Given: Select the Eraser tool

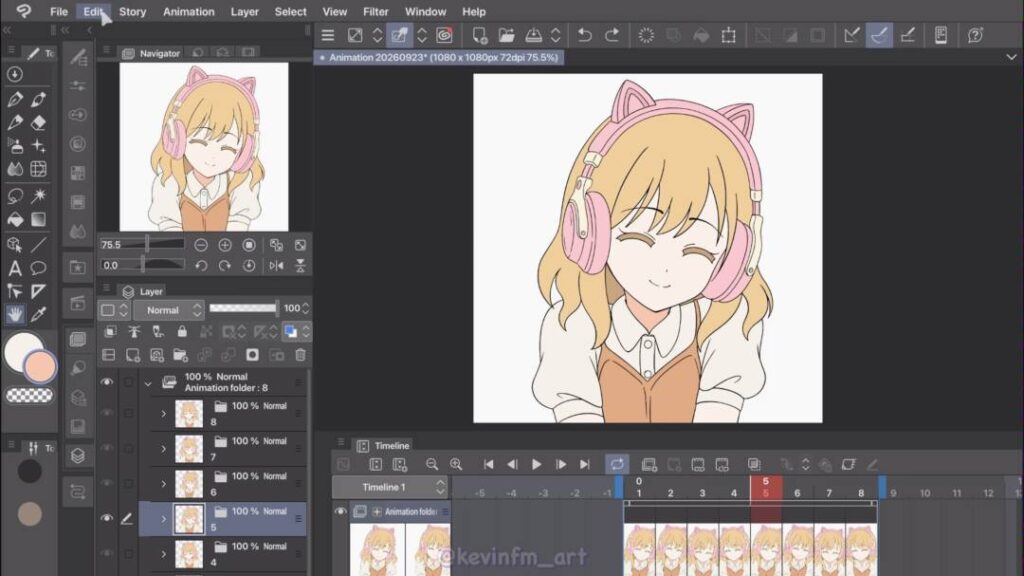Looking at the screenshot, I should point(39,122).
